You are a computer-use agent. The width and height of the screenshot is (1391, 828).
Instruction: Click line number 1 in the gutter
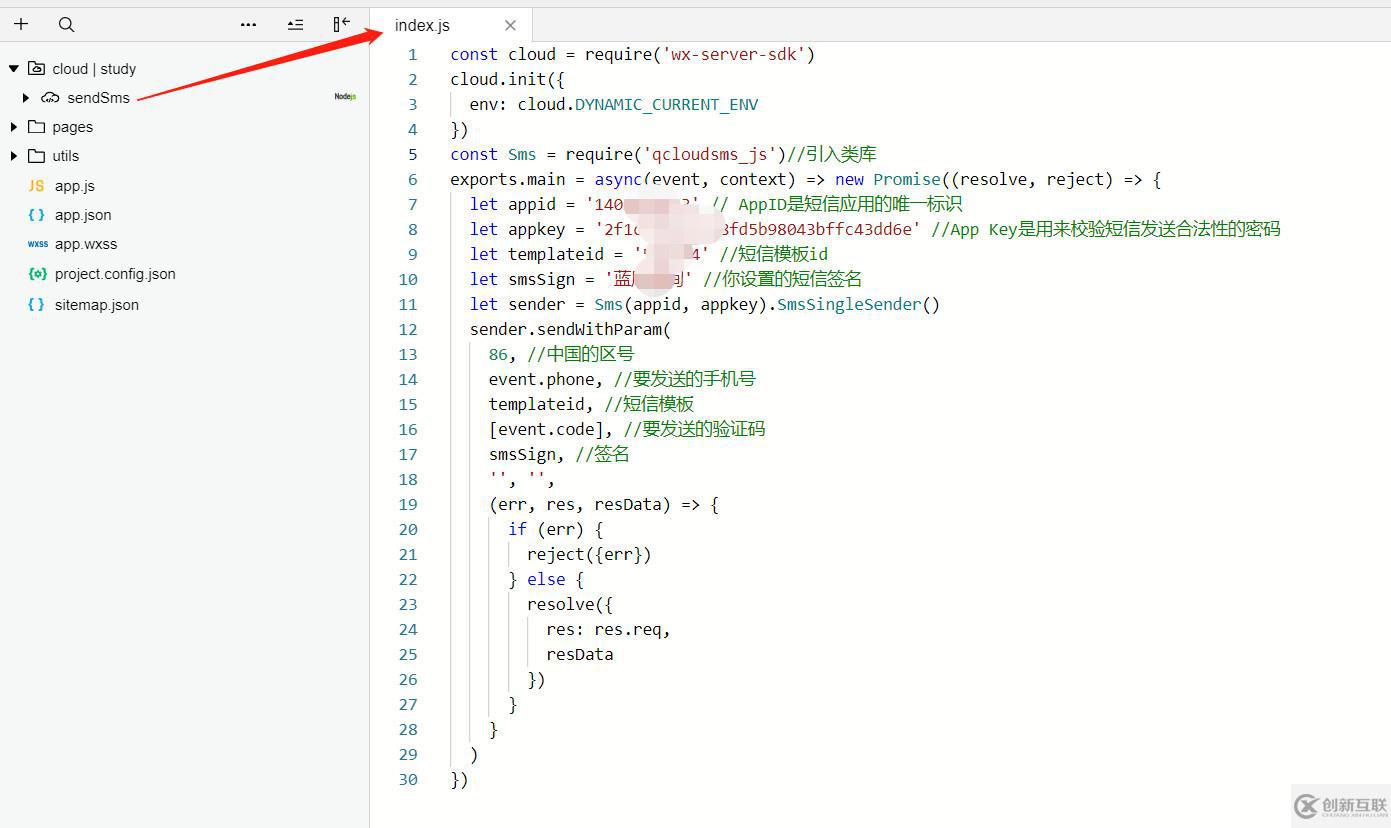click(412, 54)
